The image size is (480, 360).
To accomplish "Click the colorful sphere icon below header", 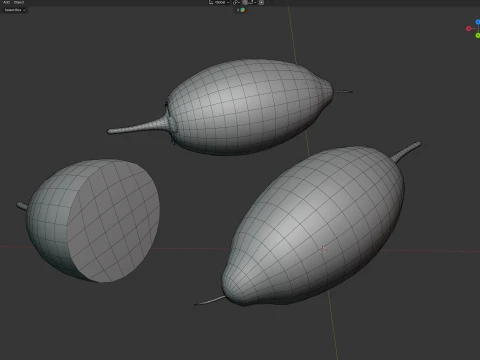I will 243,10.
